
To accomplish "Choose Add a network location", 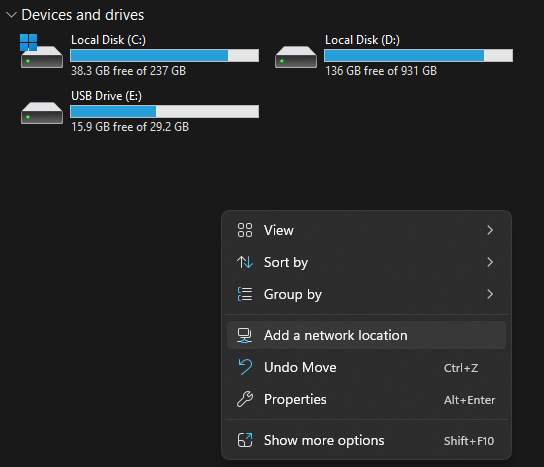I will 366,335.
